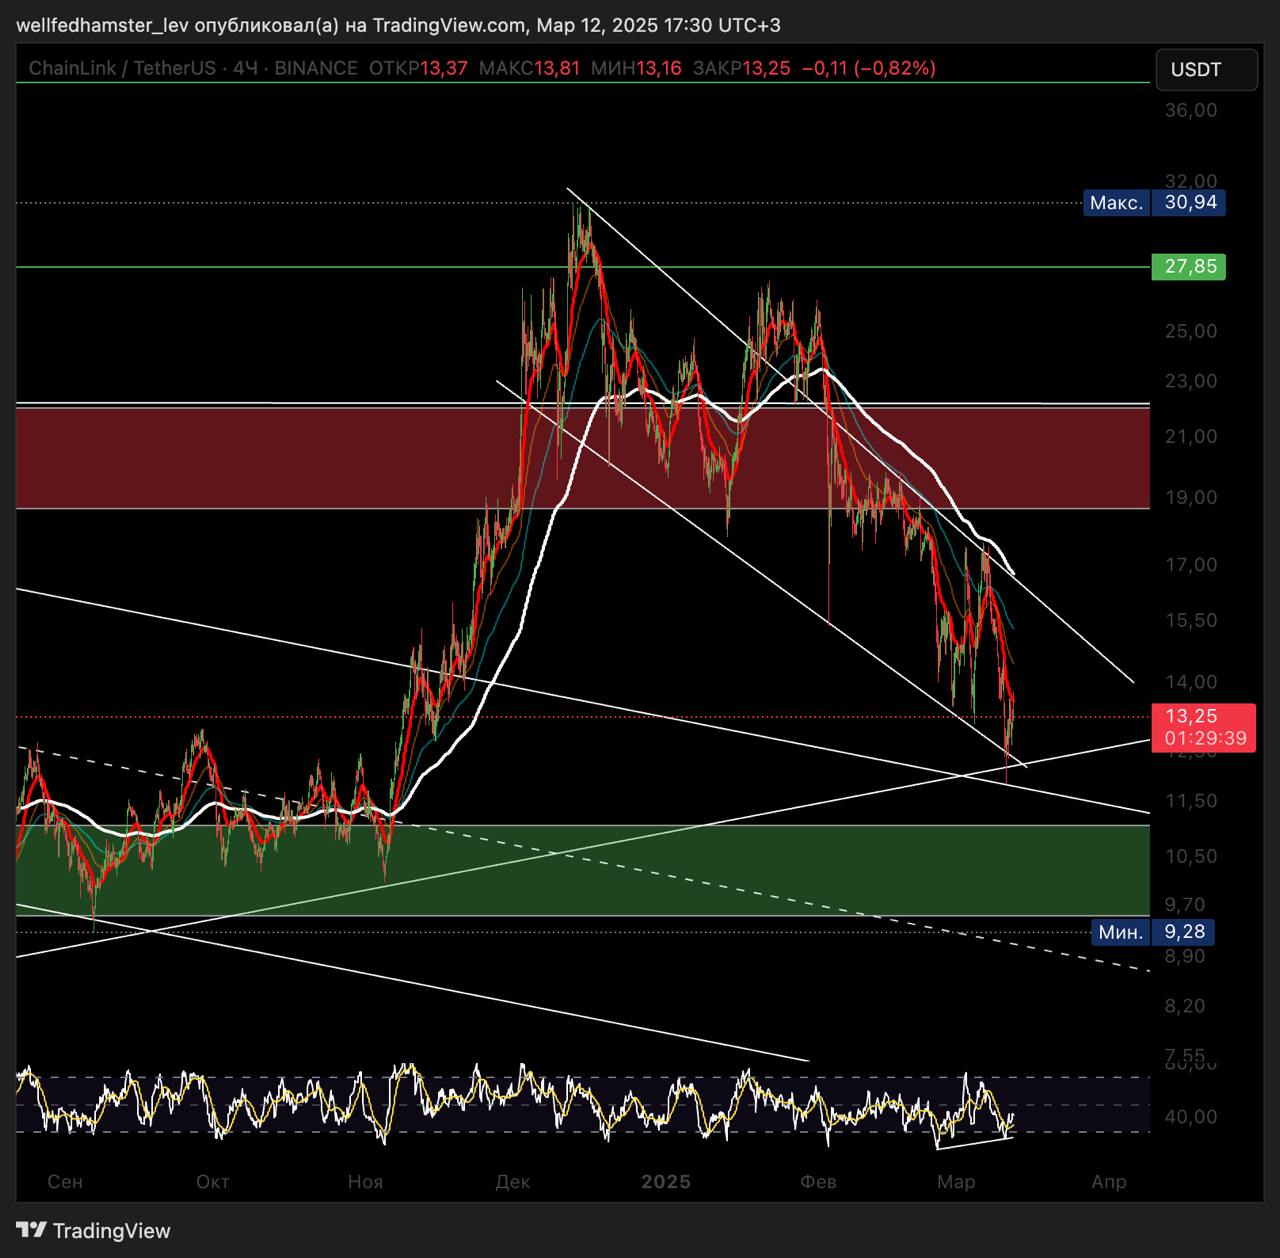Click the 9,70 price axis label
Screen dimensions: 1280x1258
tap(1186, 905)
